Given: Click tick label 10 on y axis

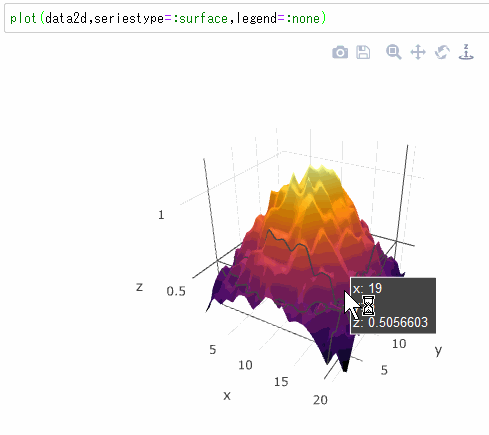Looking at the screenshot, I should (399, 344).
